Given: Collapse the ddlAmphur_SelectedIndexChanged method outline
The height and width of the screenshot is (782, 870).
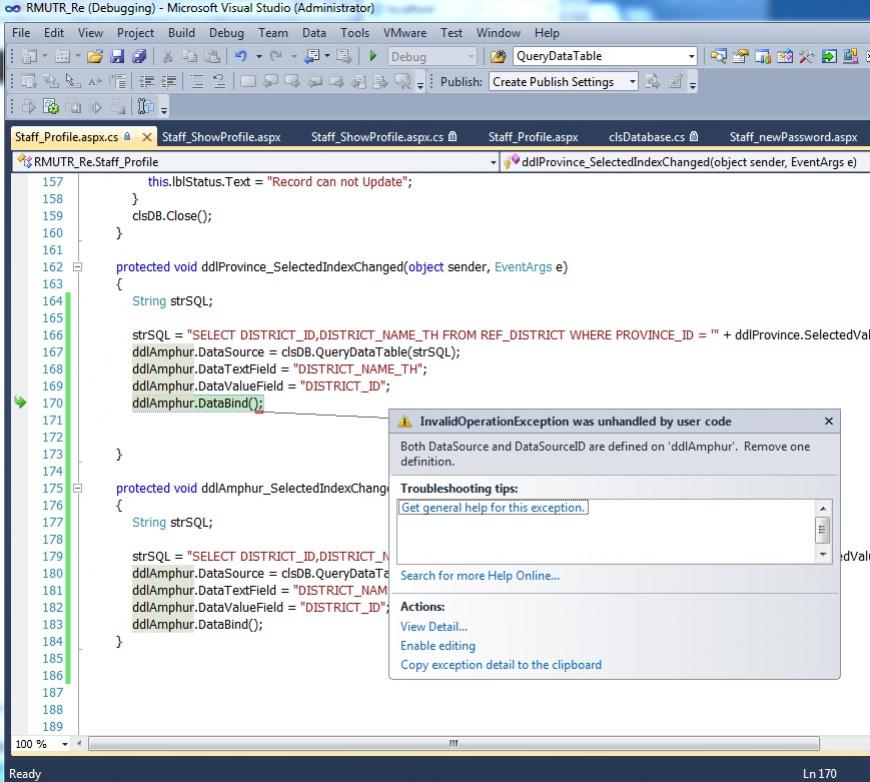Looking at the screenshot, I should [x=78, y=488].
